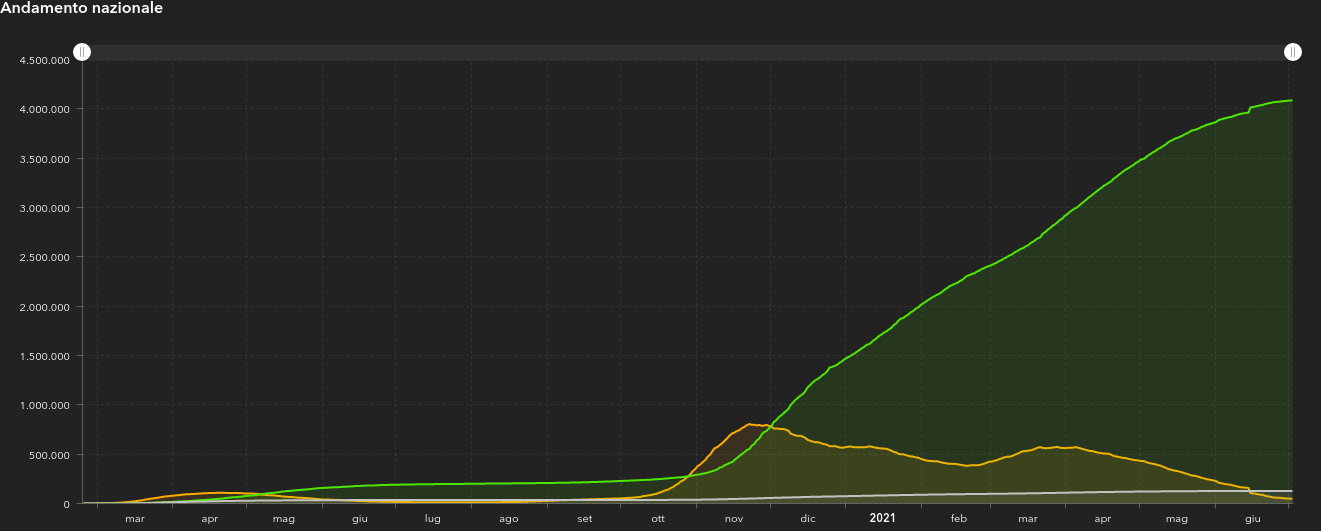
Task: Click the right range slider handle
Action: tap(1293, 52)
